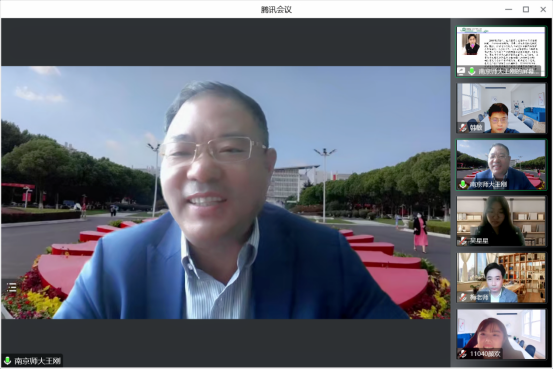
Task: Click the green microphone icon in the bottom-left speaker label
Action: [x=7, y=361]
